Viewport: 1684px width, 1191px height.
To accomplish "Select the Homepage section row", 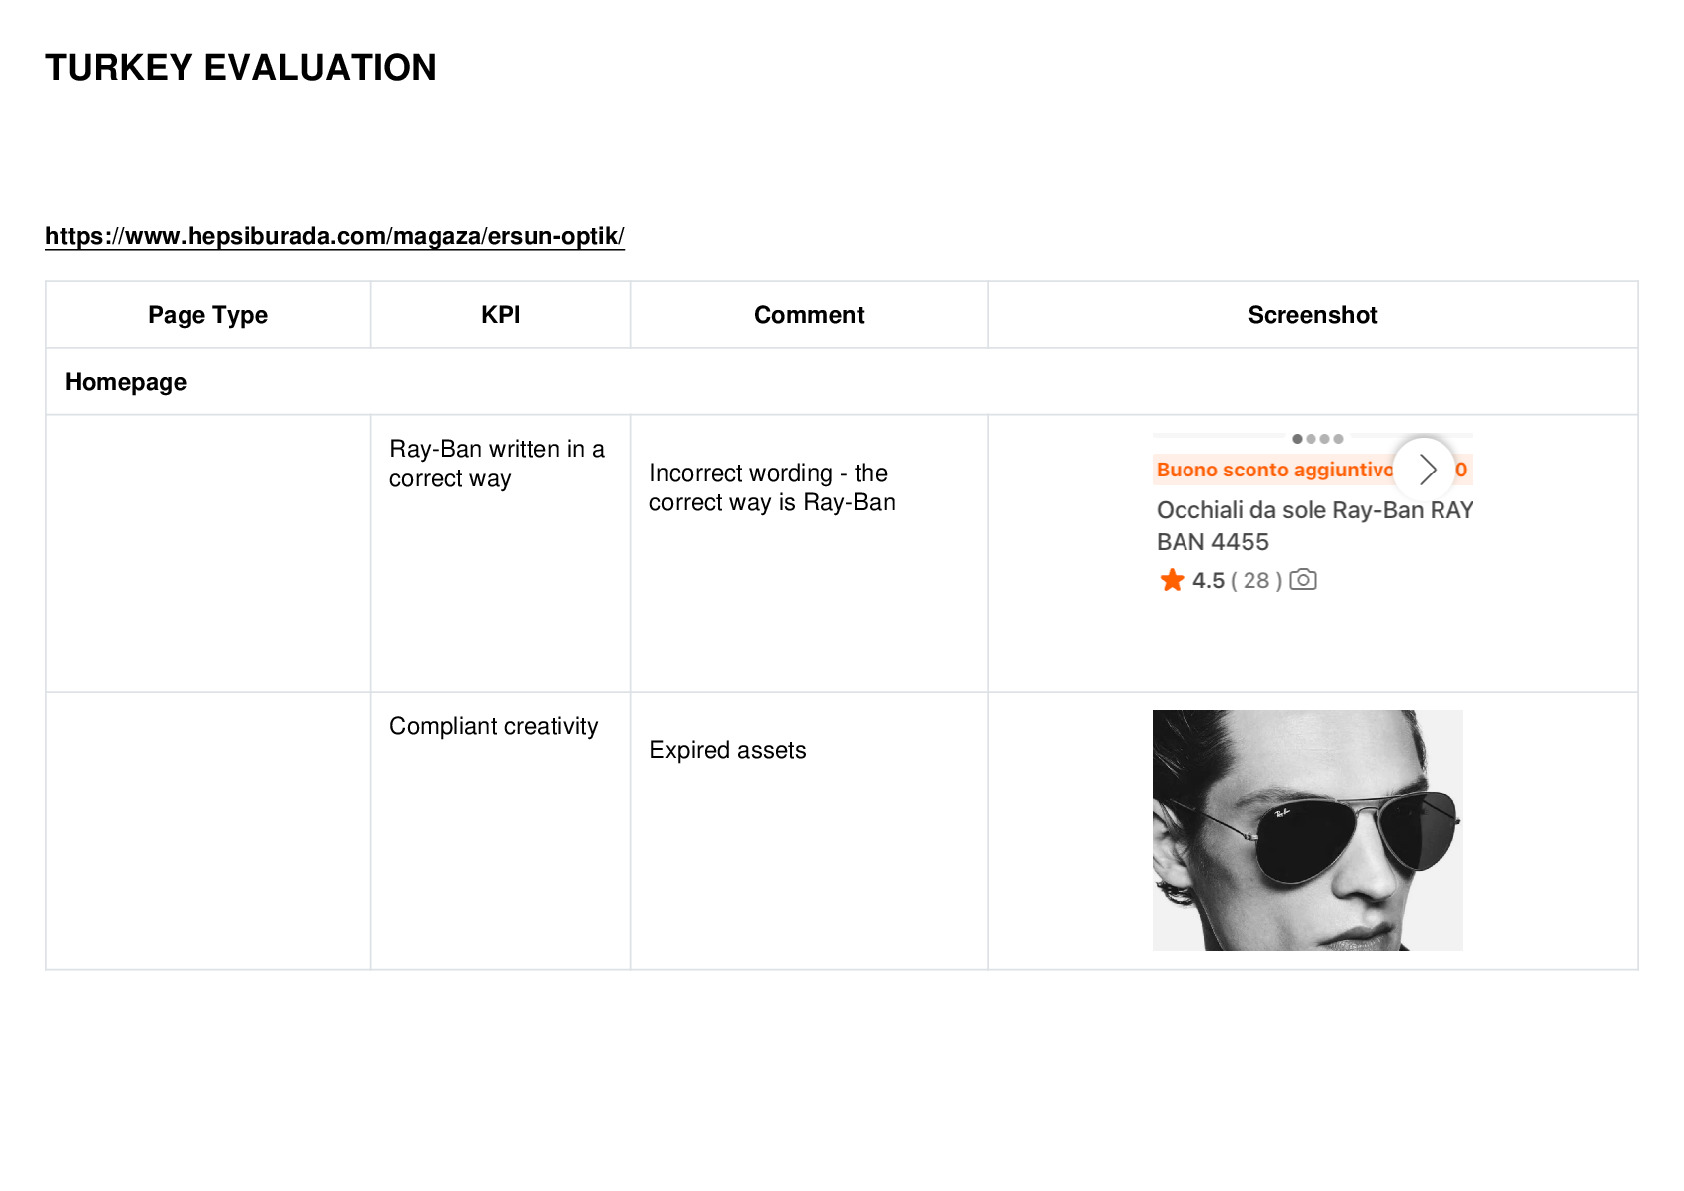I will point(841,382).
